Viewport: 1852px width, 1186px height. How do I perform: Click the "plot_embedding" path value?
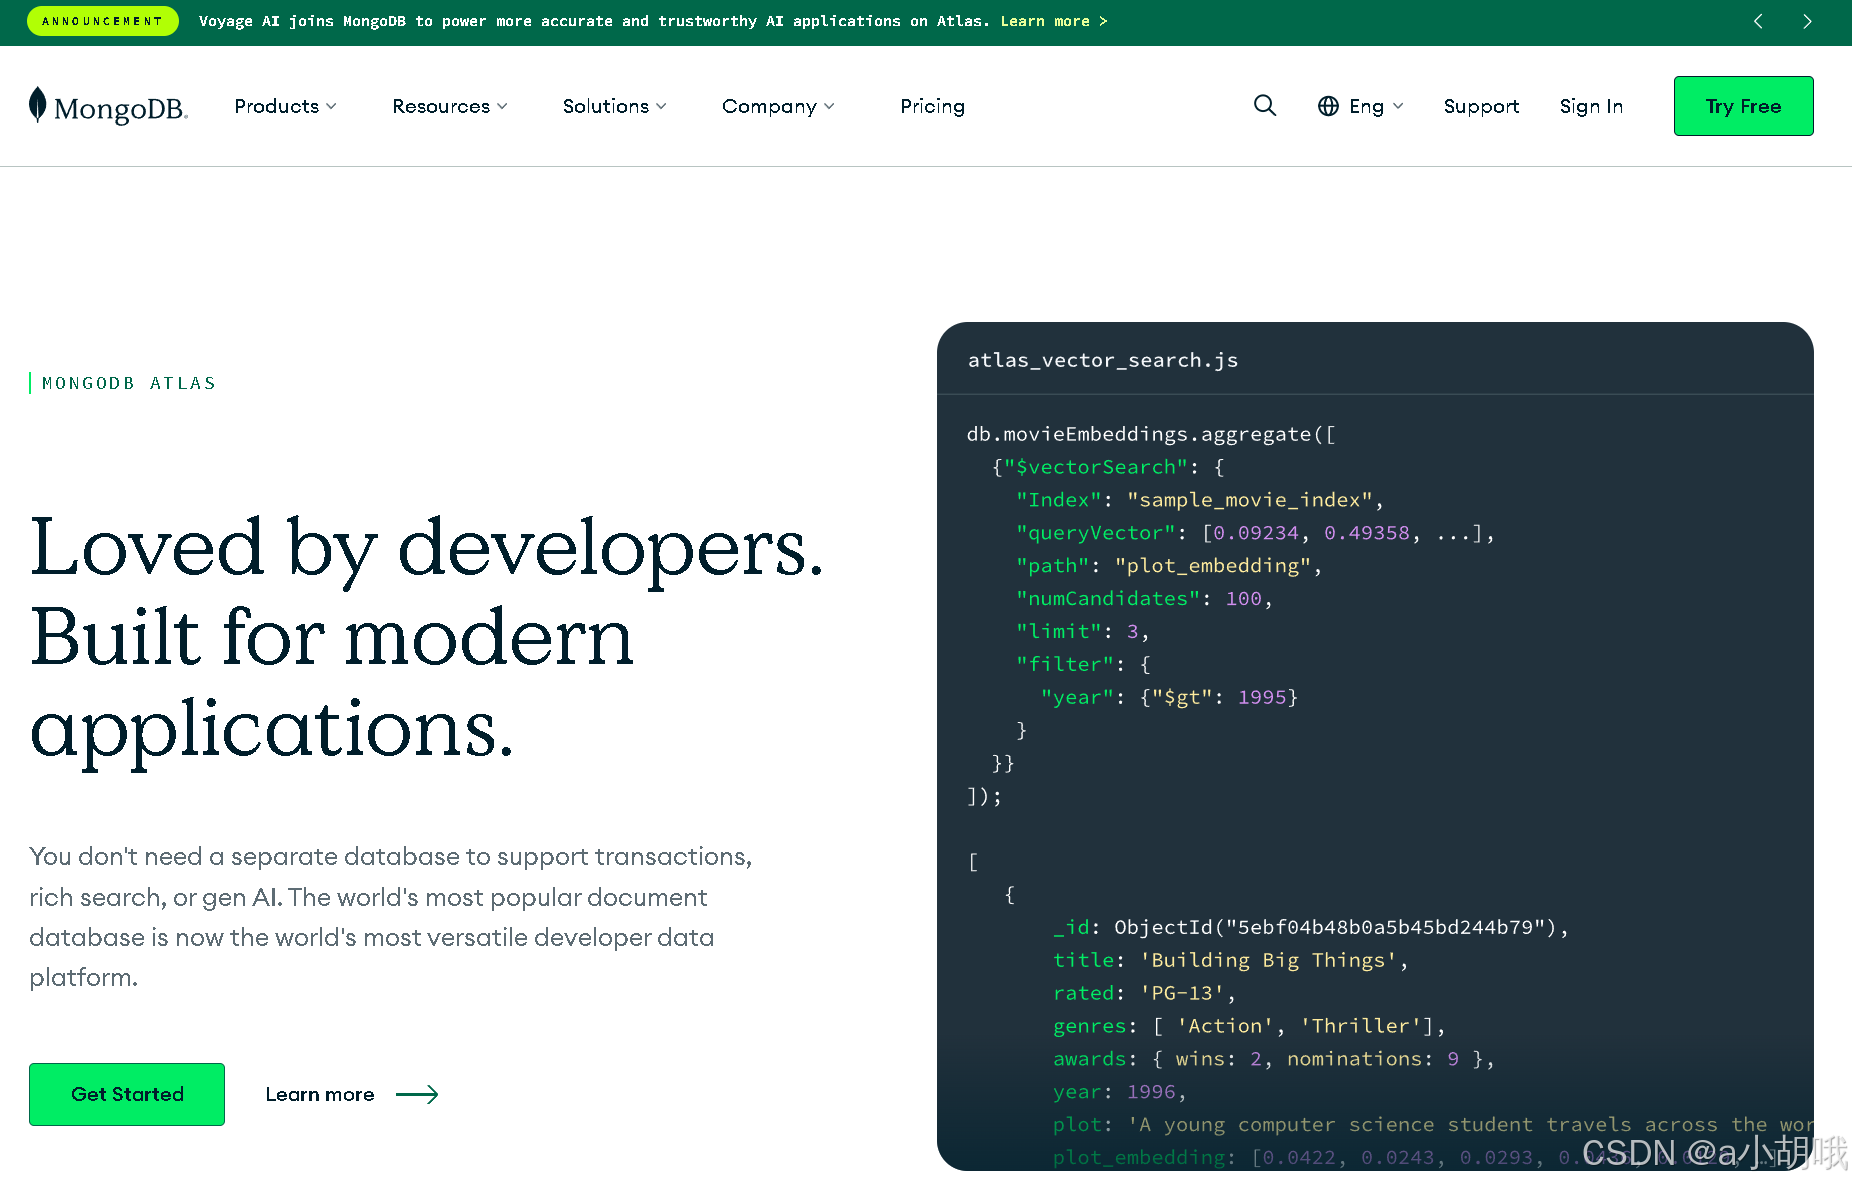pos(1213,566)
